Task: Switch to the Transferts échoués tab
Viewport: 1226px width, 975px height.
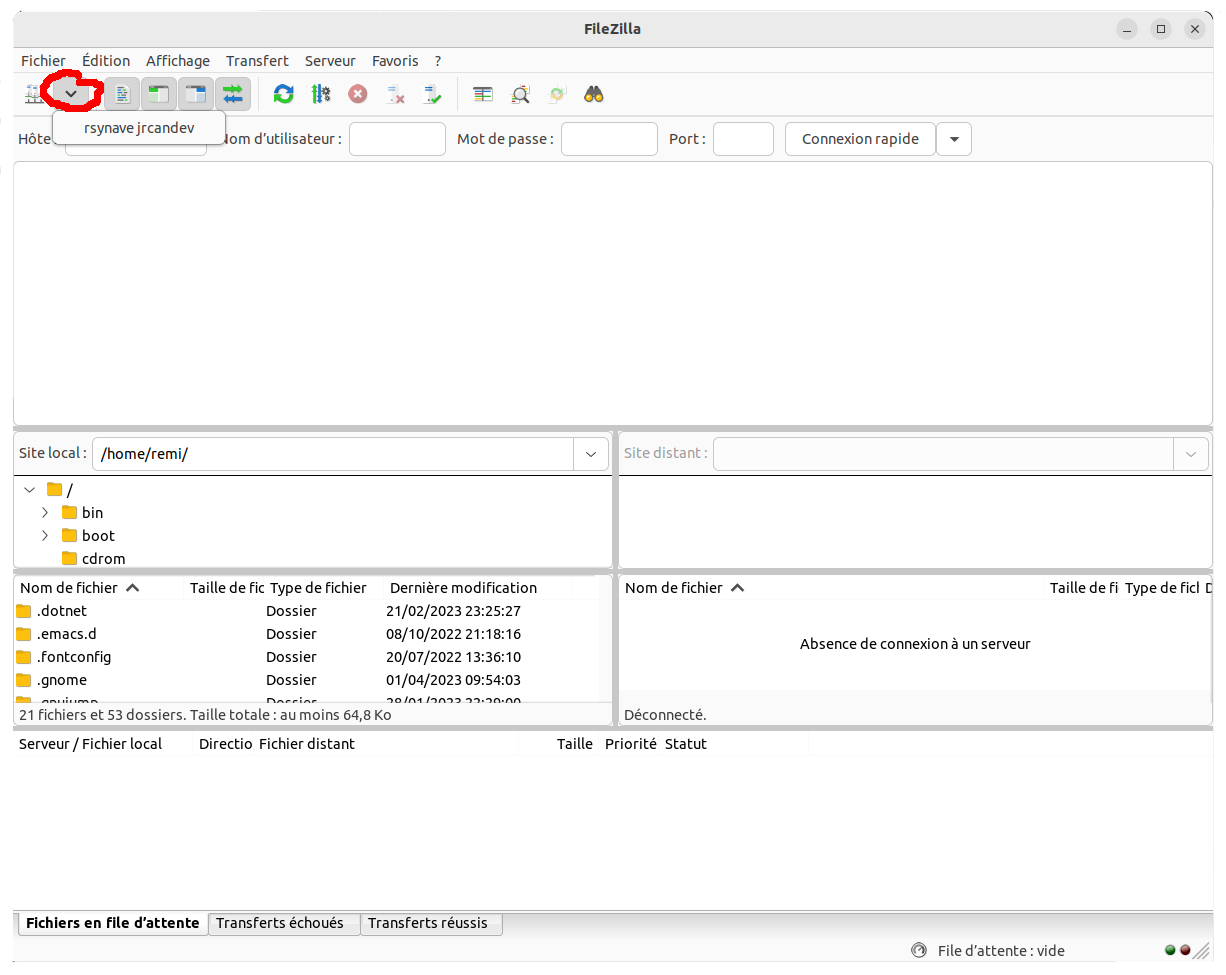Action: 280,923
